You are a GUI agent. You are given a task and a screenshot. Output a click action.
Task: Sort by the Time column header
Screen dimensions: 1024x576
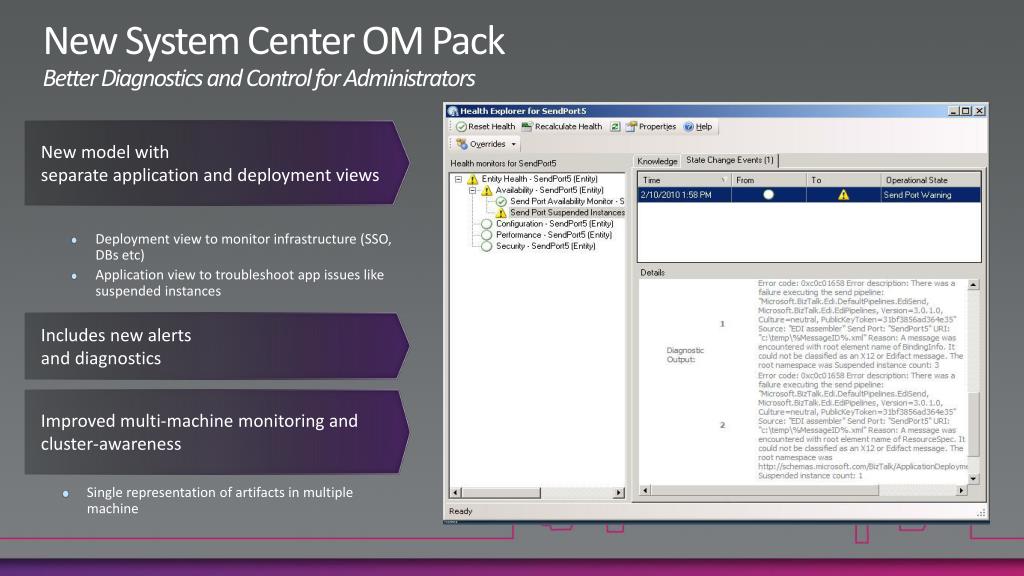pos(684,180)
